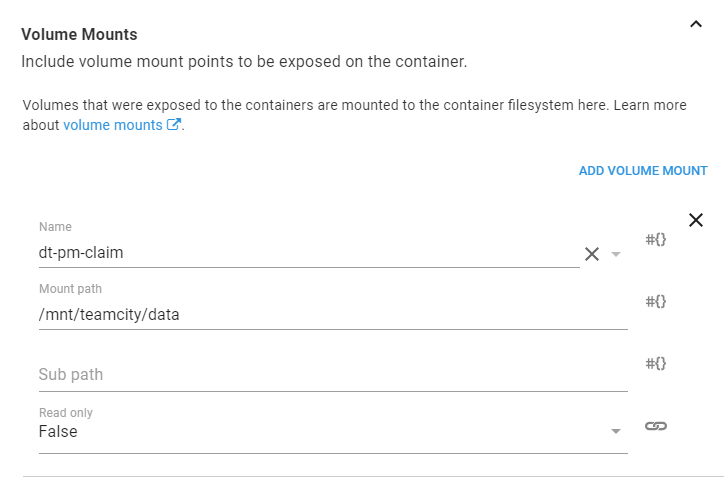Image resolution: width=727 pixels, height=480 pixels.
Task: Click the dt-pm-claim text in Name field
Action: (x=81, y=253)
